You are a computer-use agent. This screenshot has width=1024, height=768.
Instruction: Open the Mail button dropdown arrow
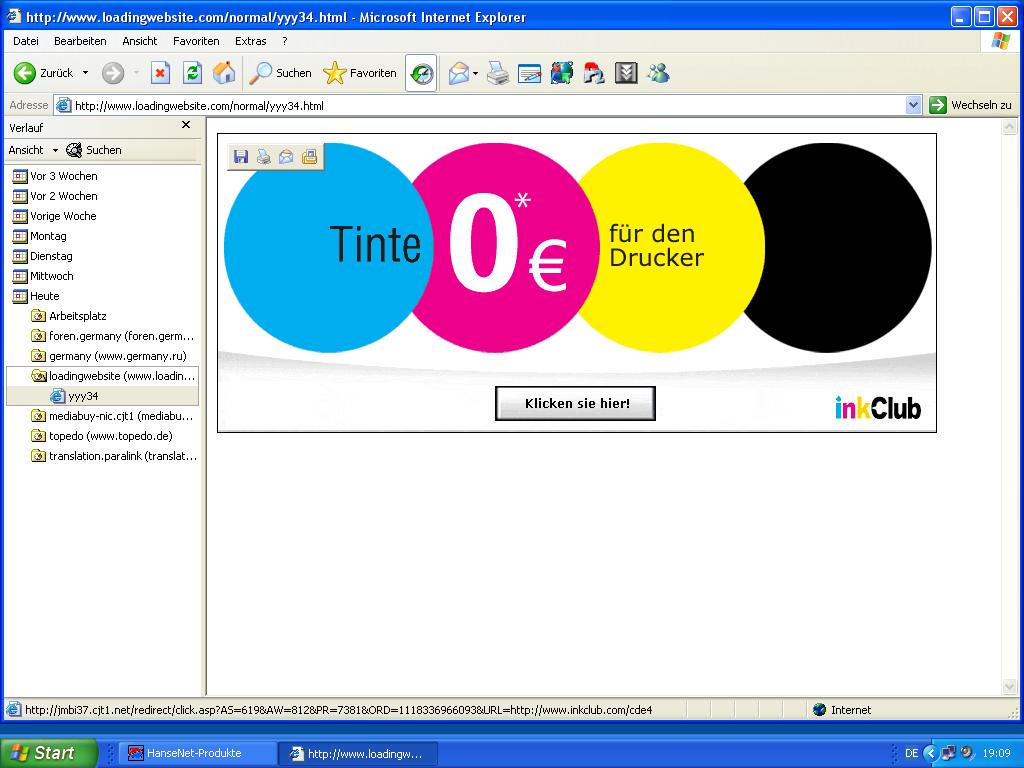[x=475, y=73]
